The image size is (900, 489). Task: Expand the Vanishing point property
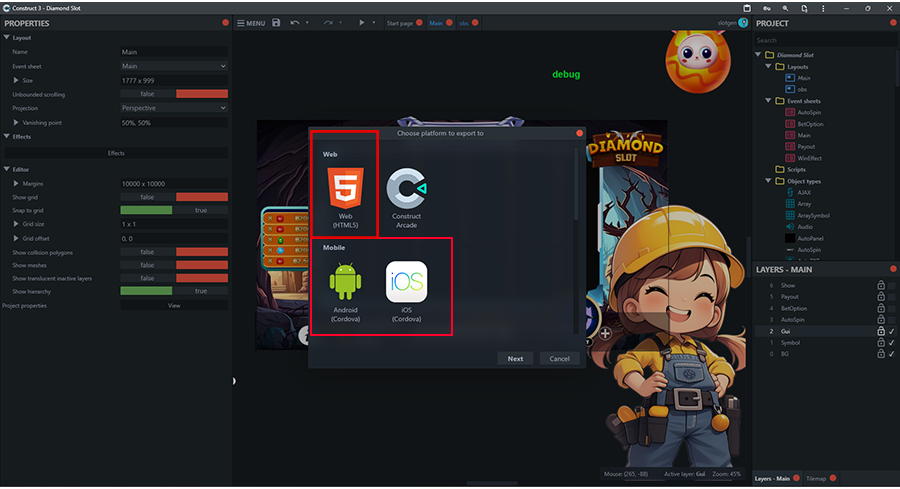point(16,122)
